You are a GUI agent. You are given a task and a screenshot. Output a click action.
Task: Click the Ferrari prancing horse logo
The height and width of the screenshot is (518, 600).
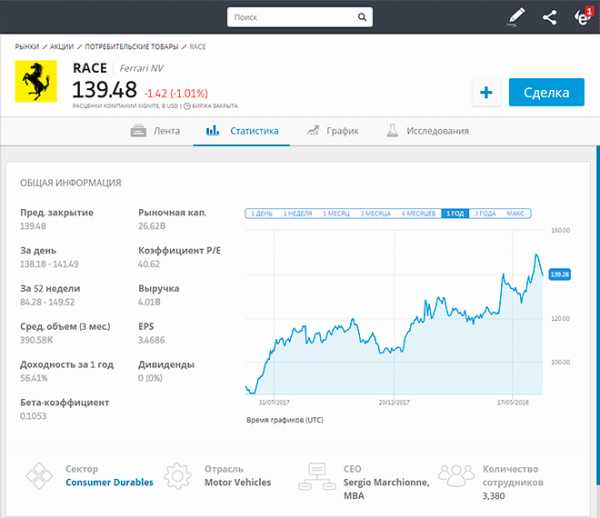[36, 81]
